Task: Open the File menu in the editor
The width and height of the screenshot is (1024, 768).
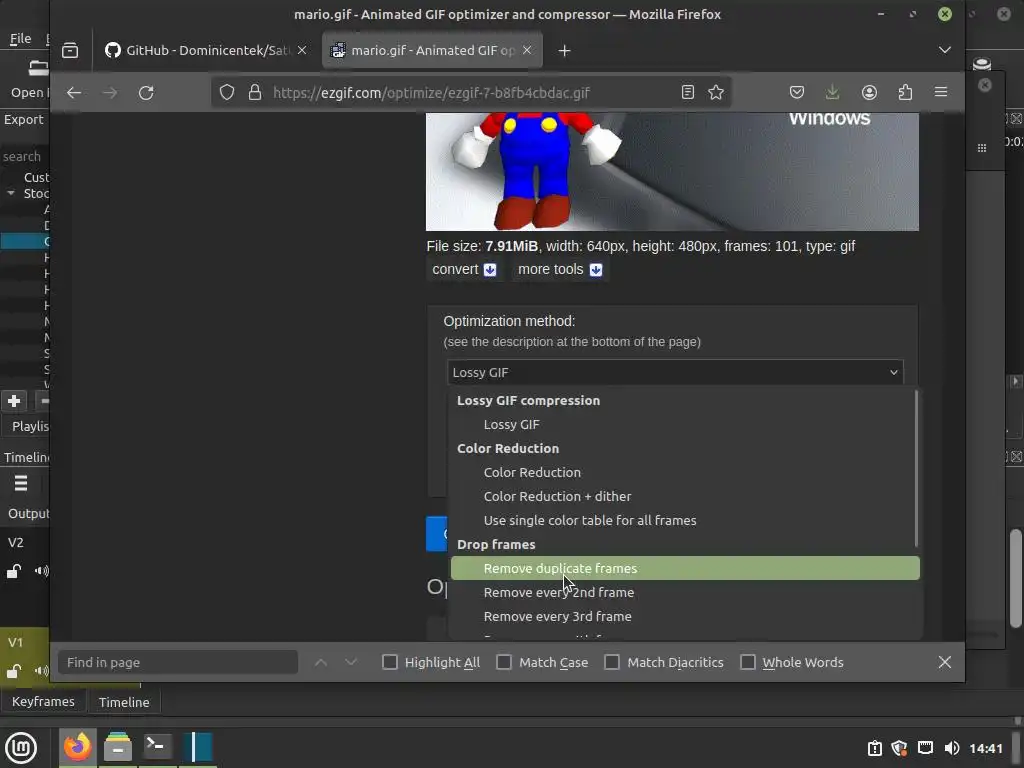Action: click(20, 39)
